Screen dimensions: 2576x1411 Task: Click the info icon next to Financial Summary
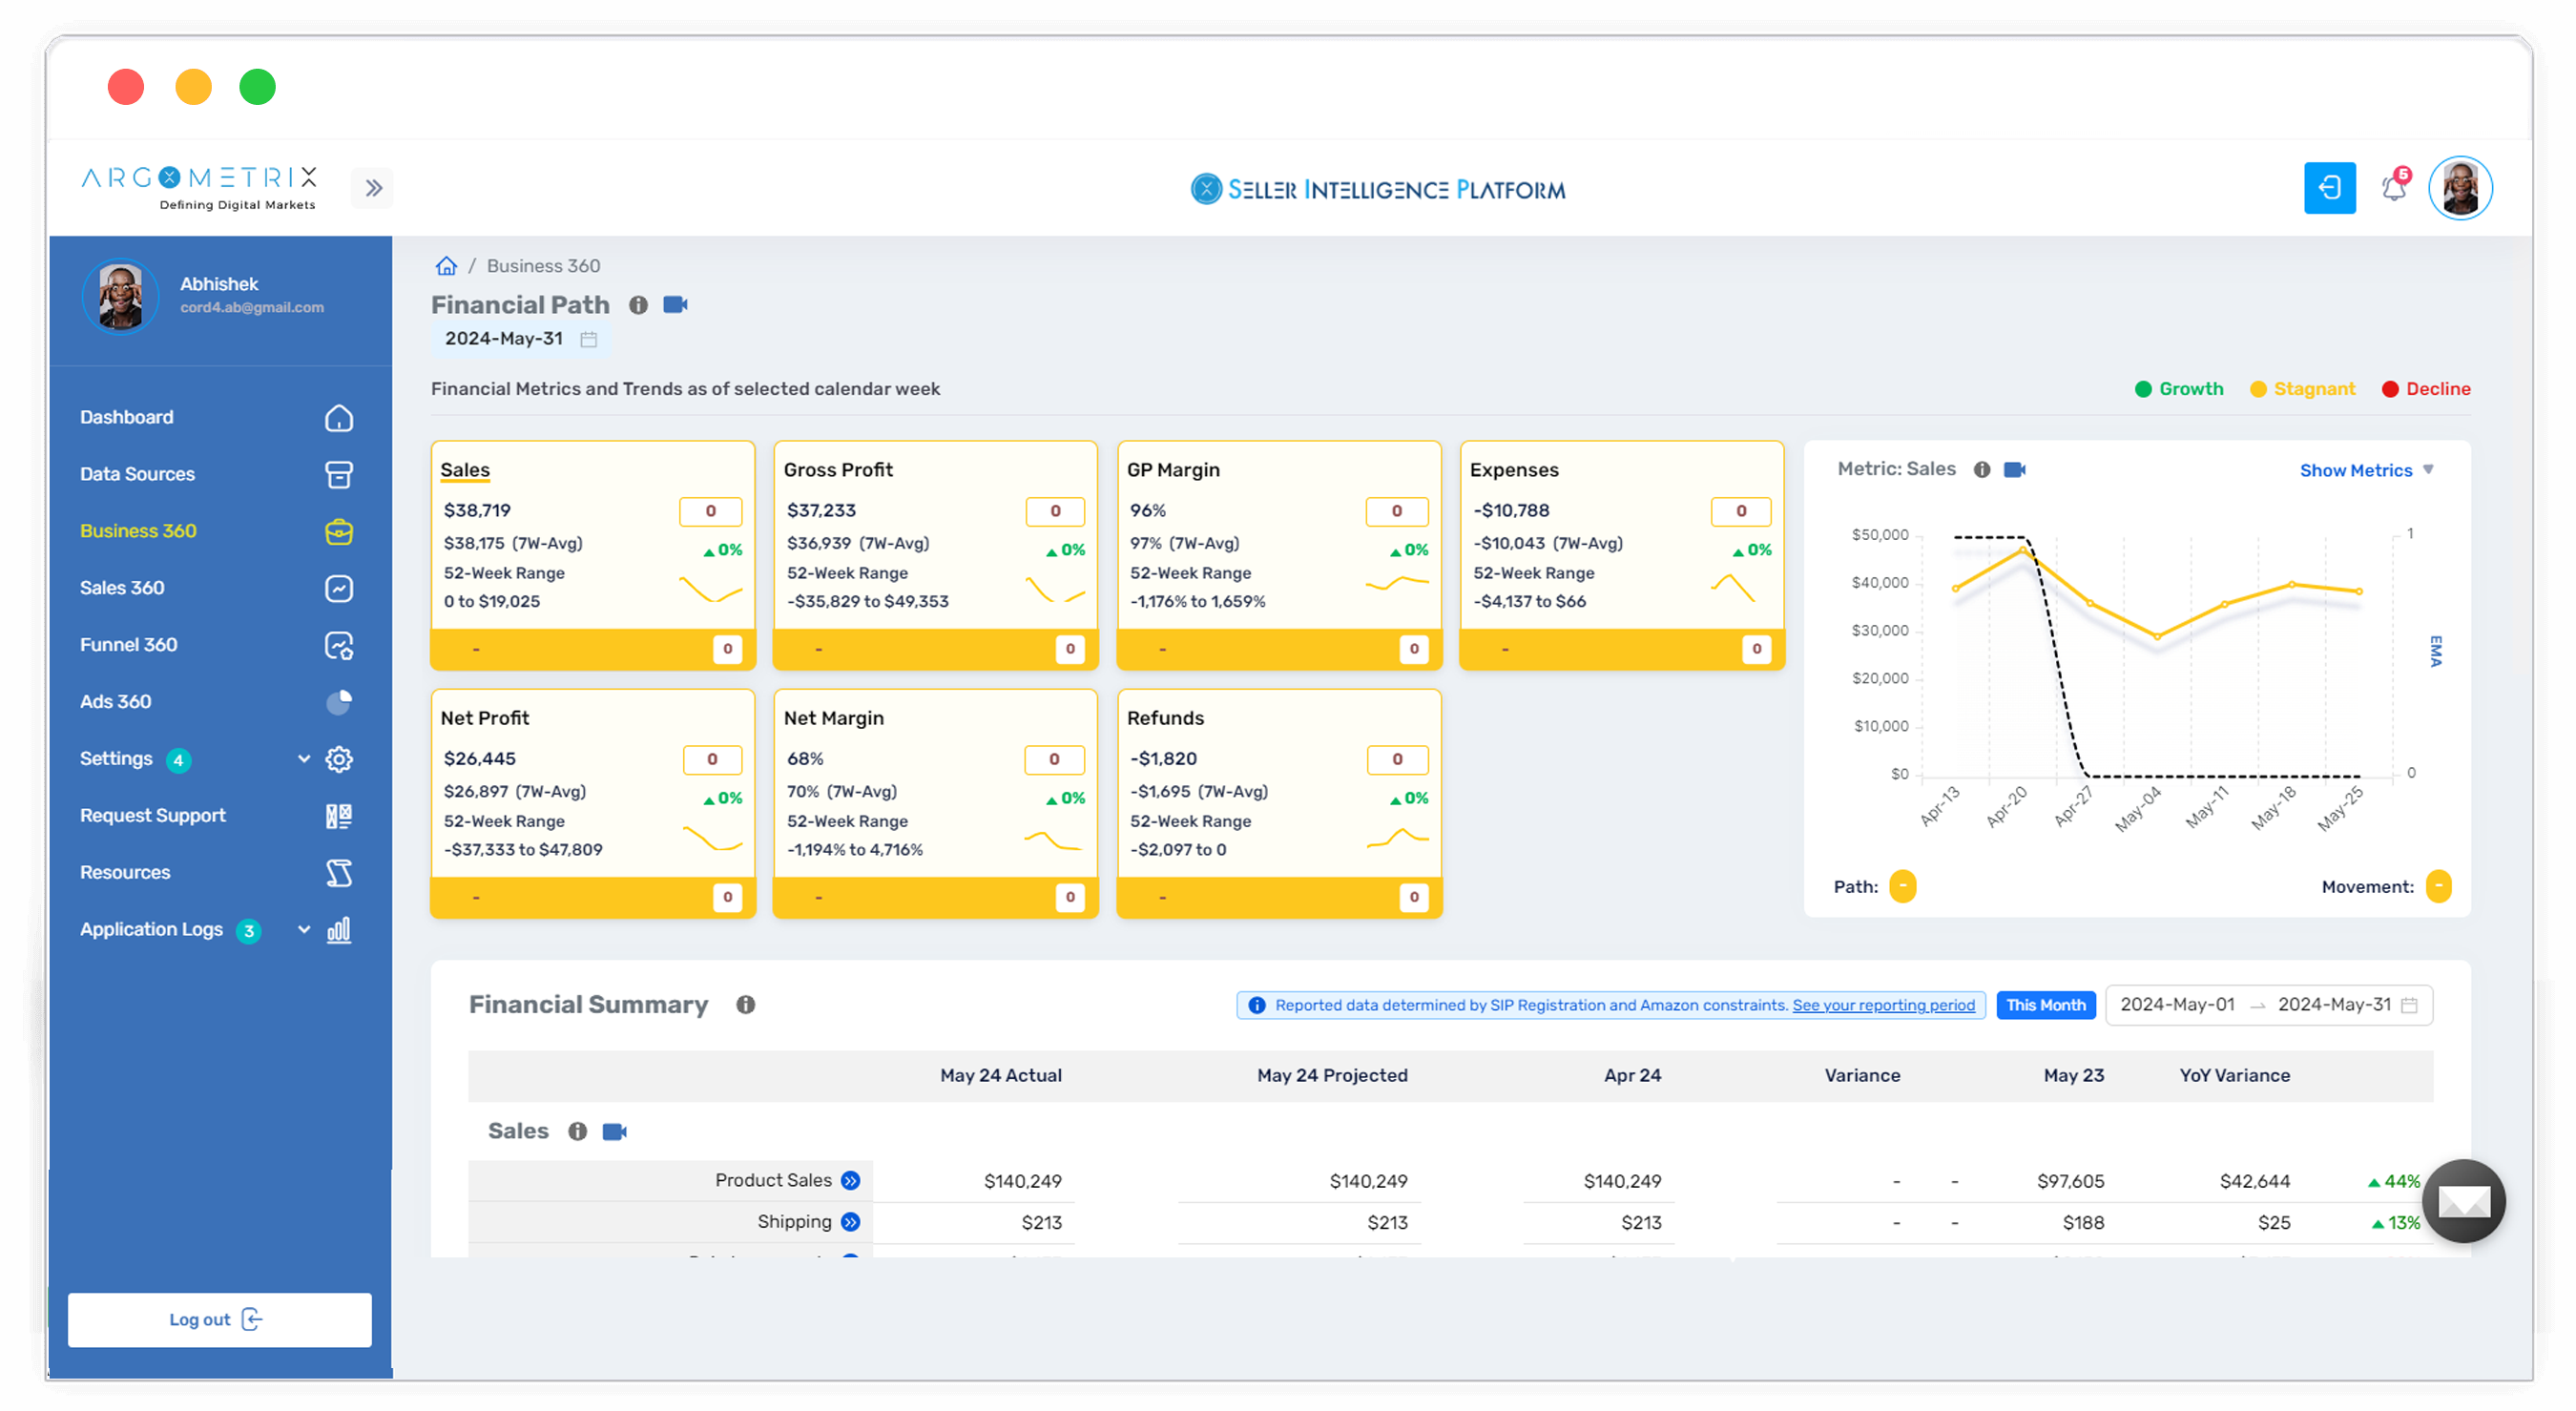(745, 1005)
